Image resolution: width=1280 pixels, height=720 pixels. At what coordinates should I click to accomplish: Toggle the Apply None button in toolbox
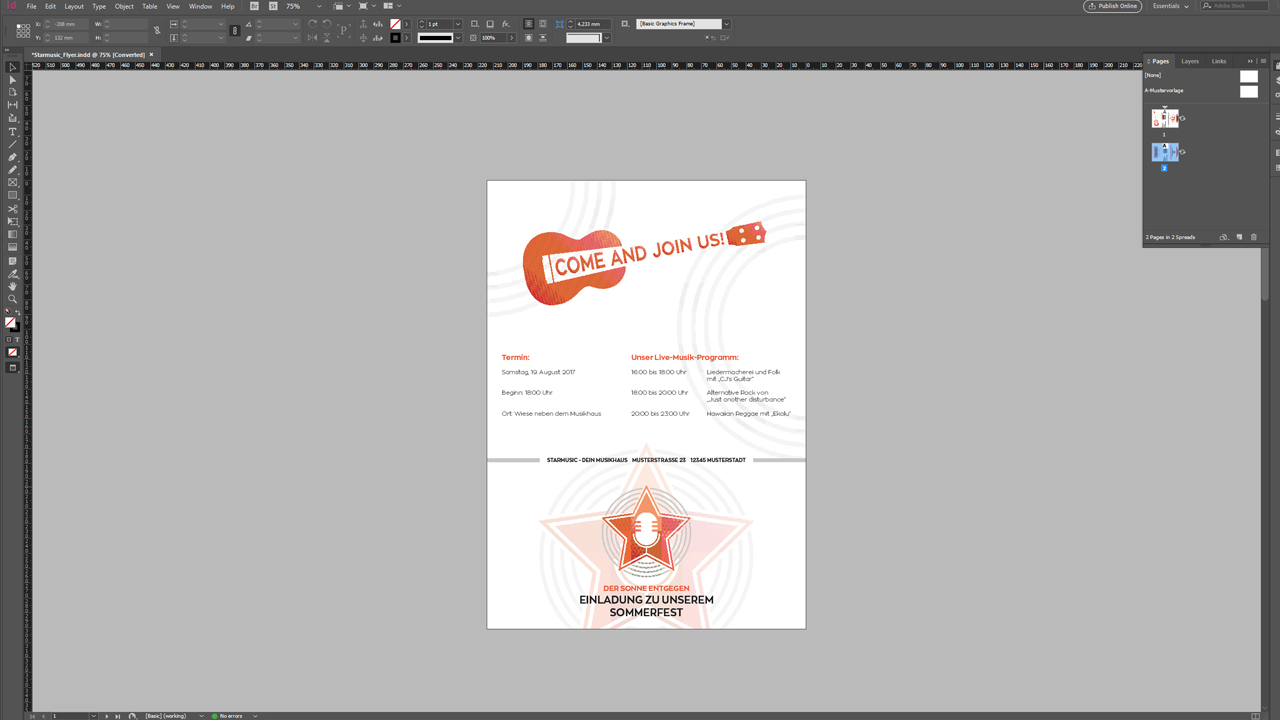coord(13,352)
